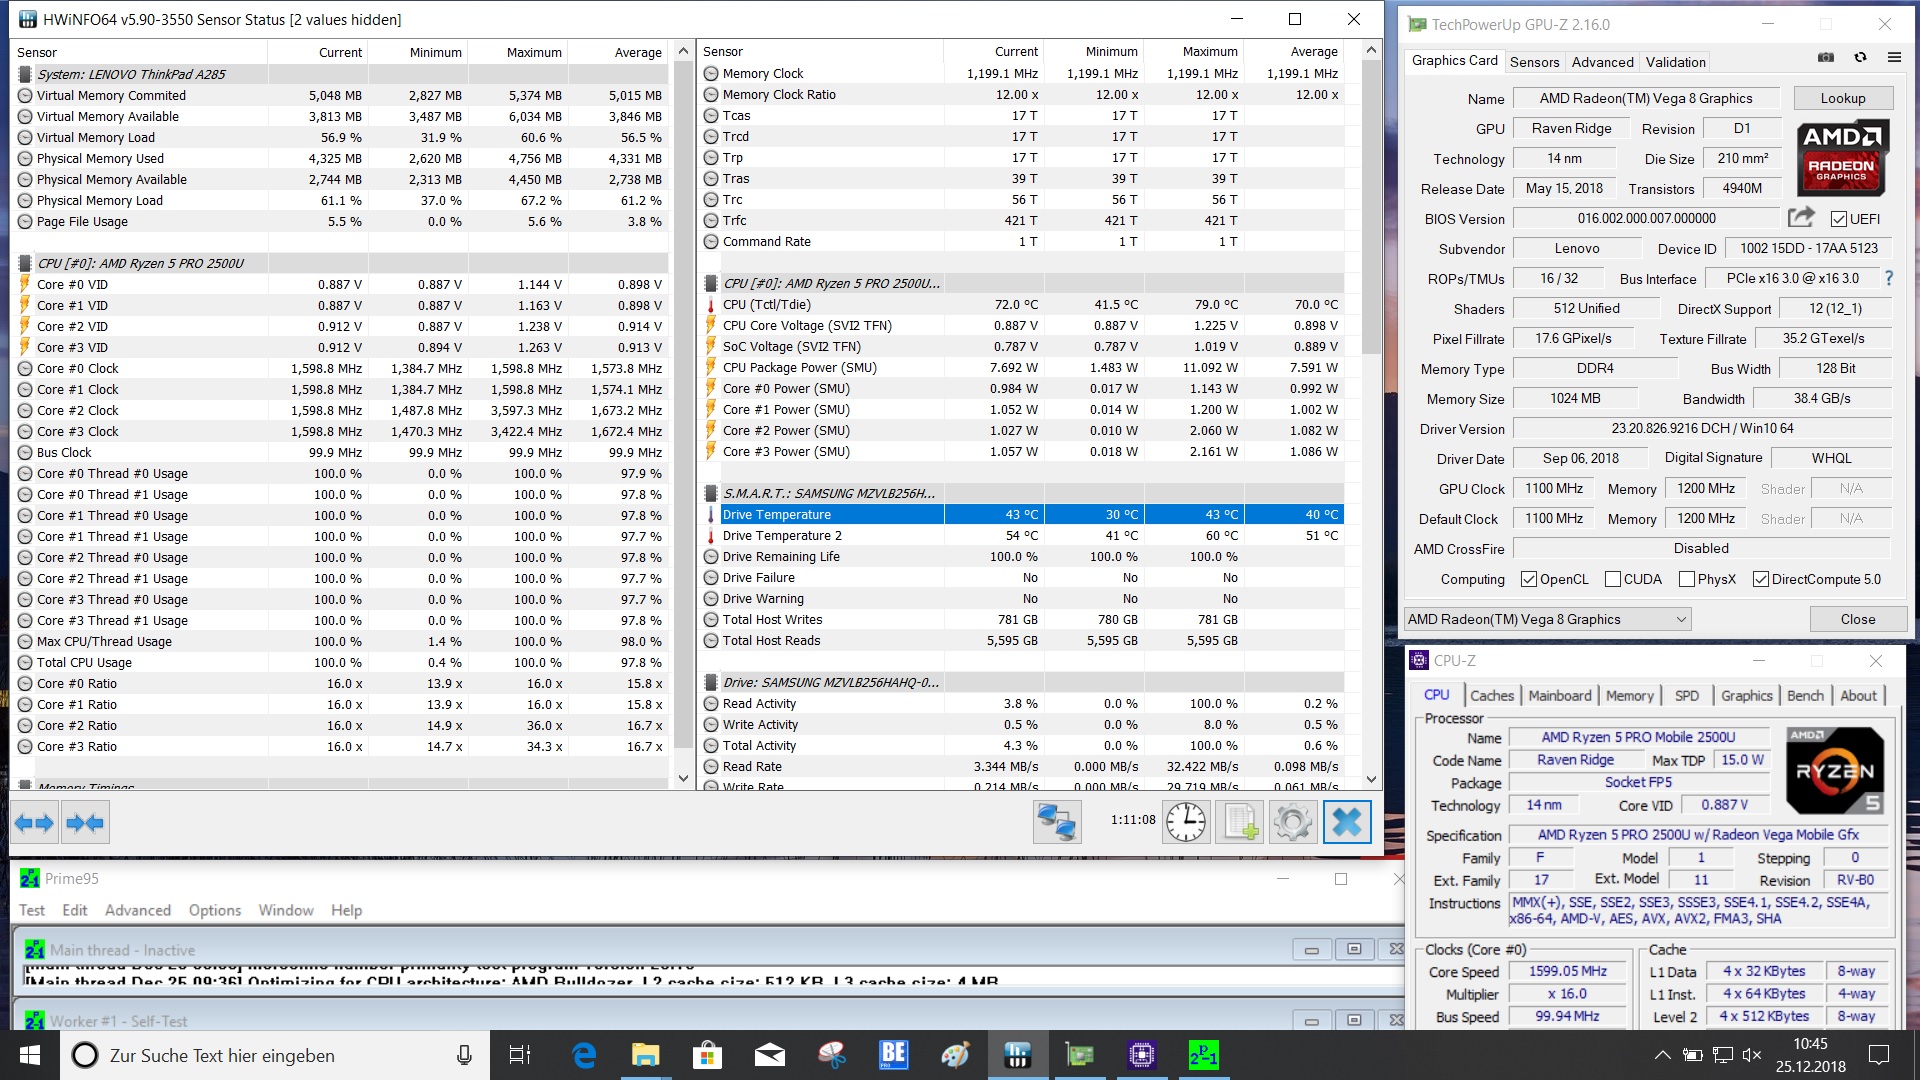Click the GPU-Z Close button

[x=1857, y=619]
